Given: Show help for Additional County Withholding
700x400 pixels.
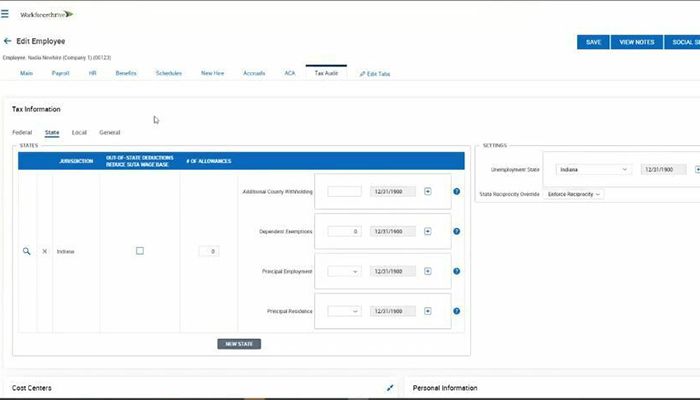Looking at the screenshot, I should tap(456, 192).
